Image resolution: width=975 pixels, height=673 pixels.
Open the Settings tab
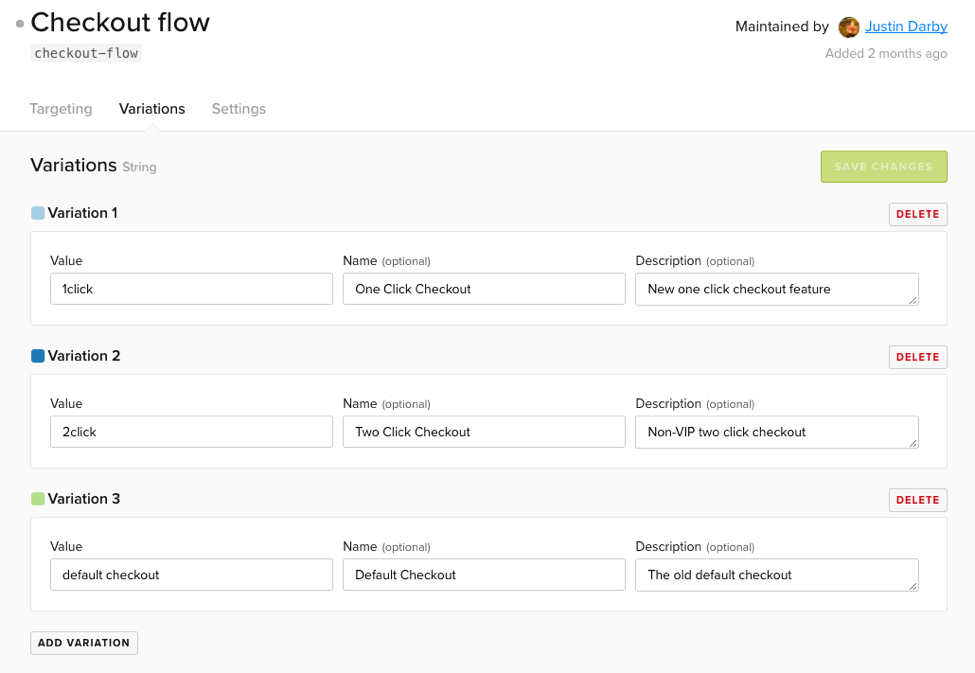click(x=238, y=109)
